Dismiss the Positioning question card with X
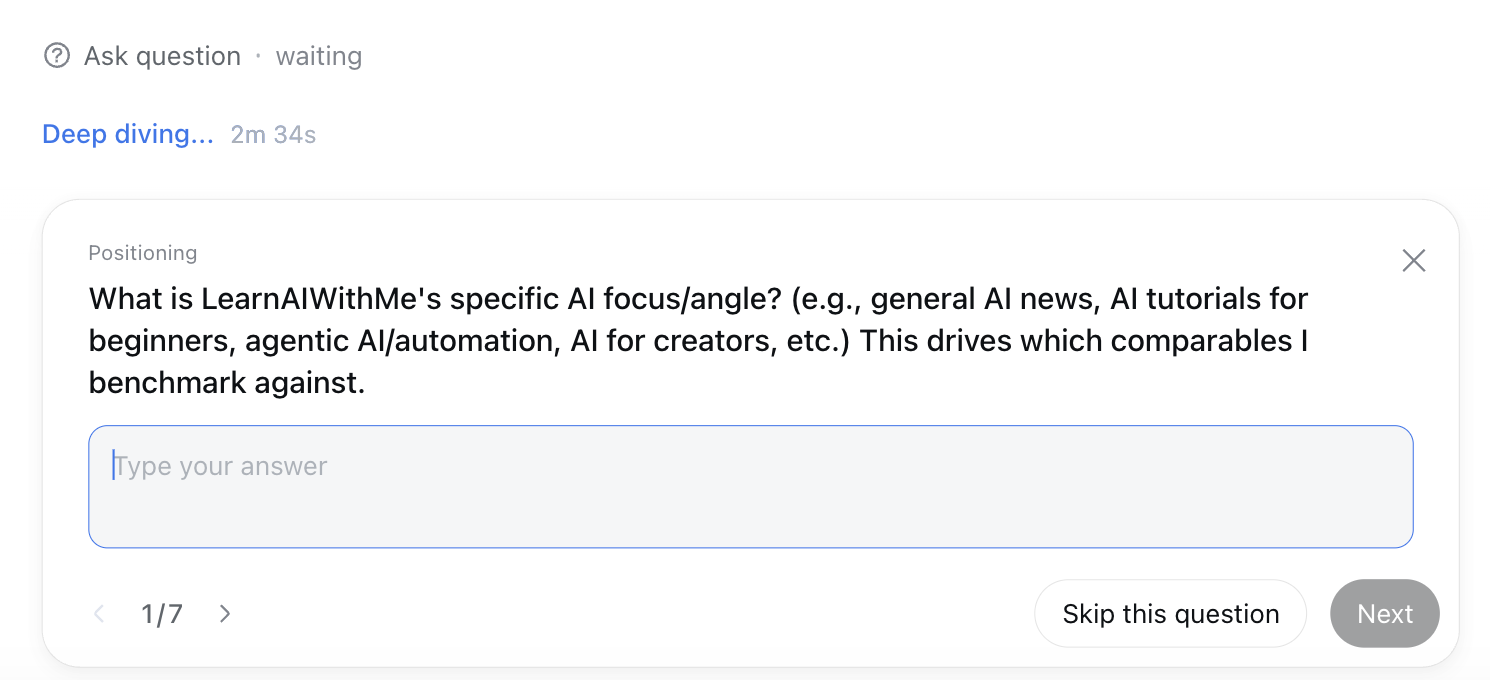 click(x=1413, y=261)
